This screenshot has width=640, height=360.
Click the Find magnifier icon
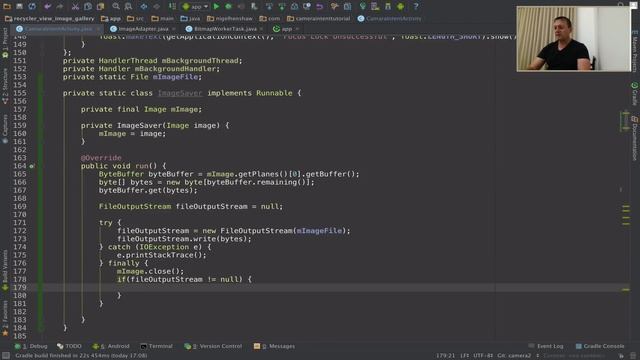click(116, 6)
